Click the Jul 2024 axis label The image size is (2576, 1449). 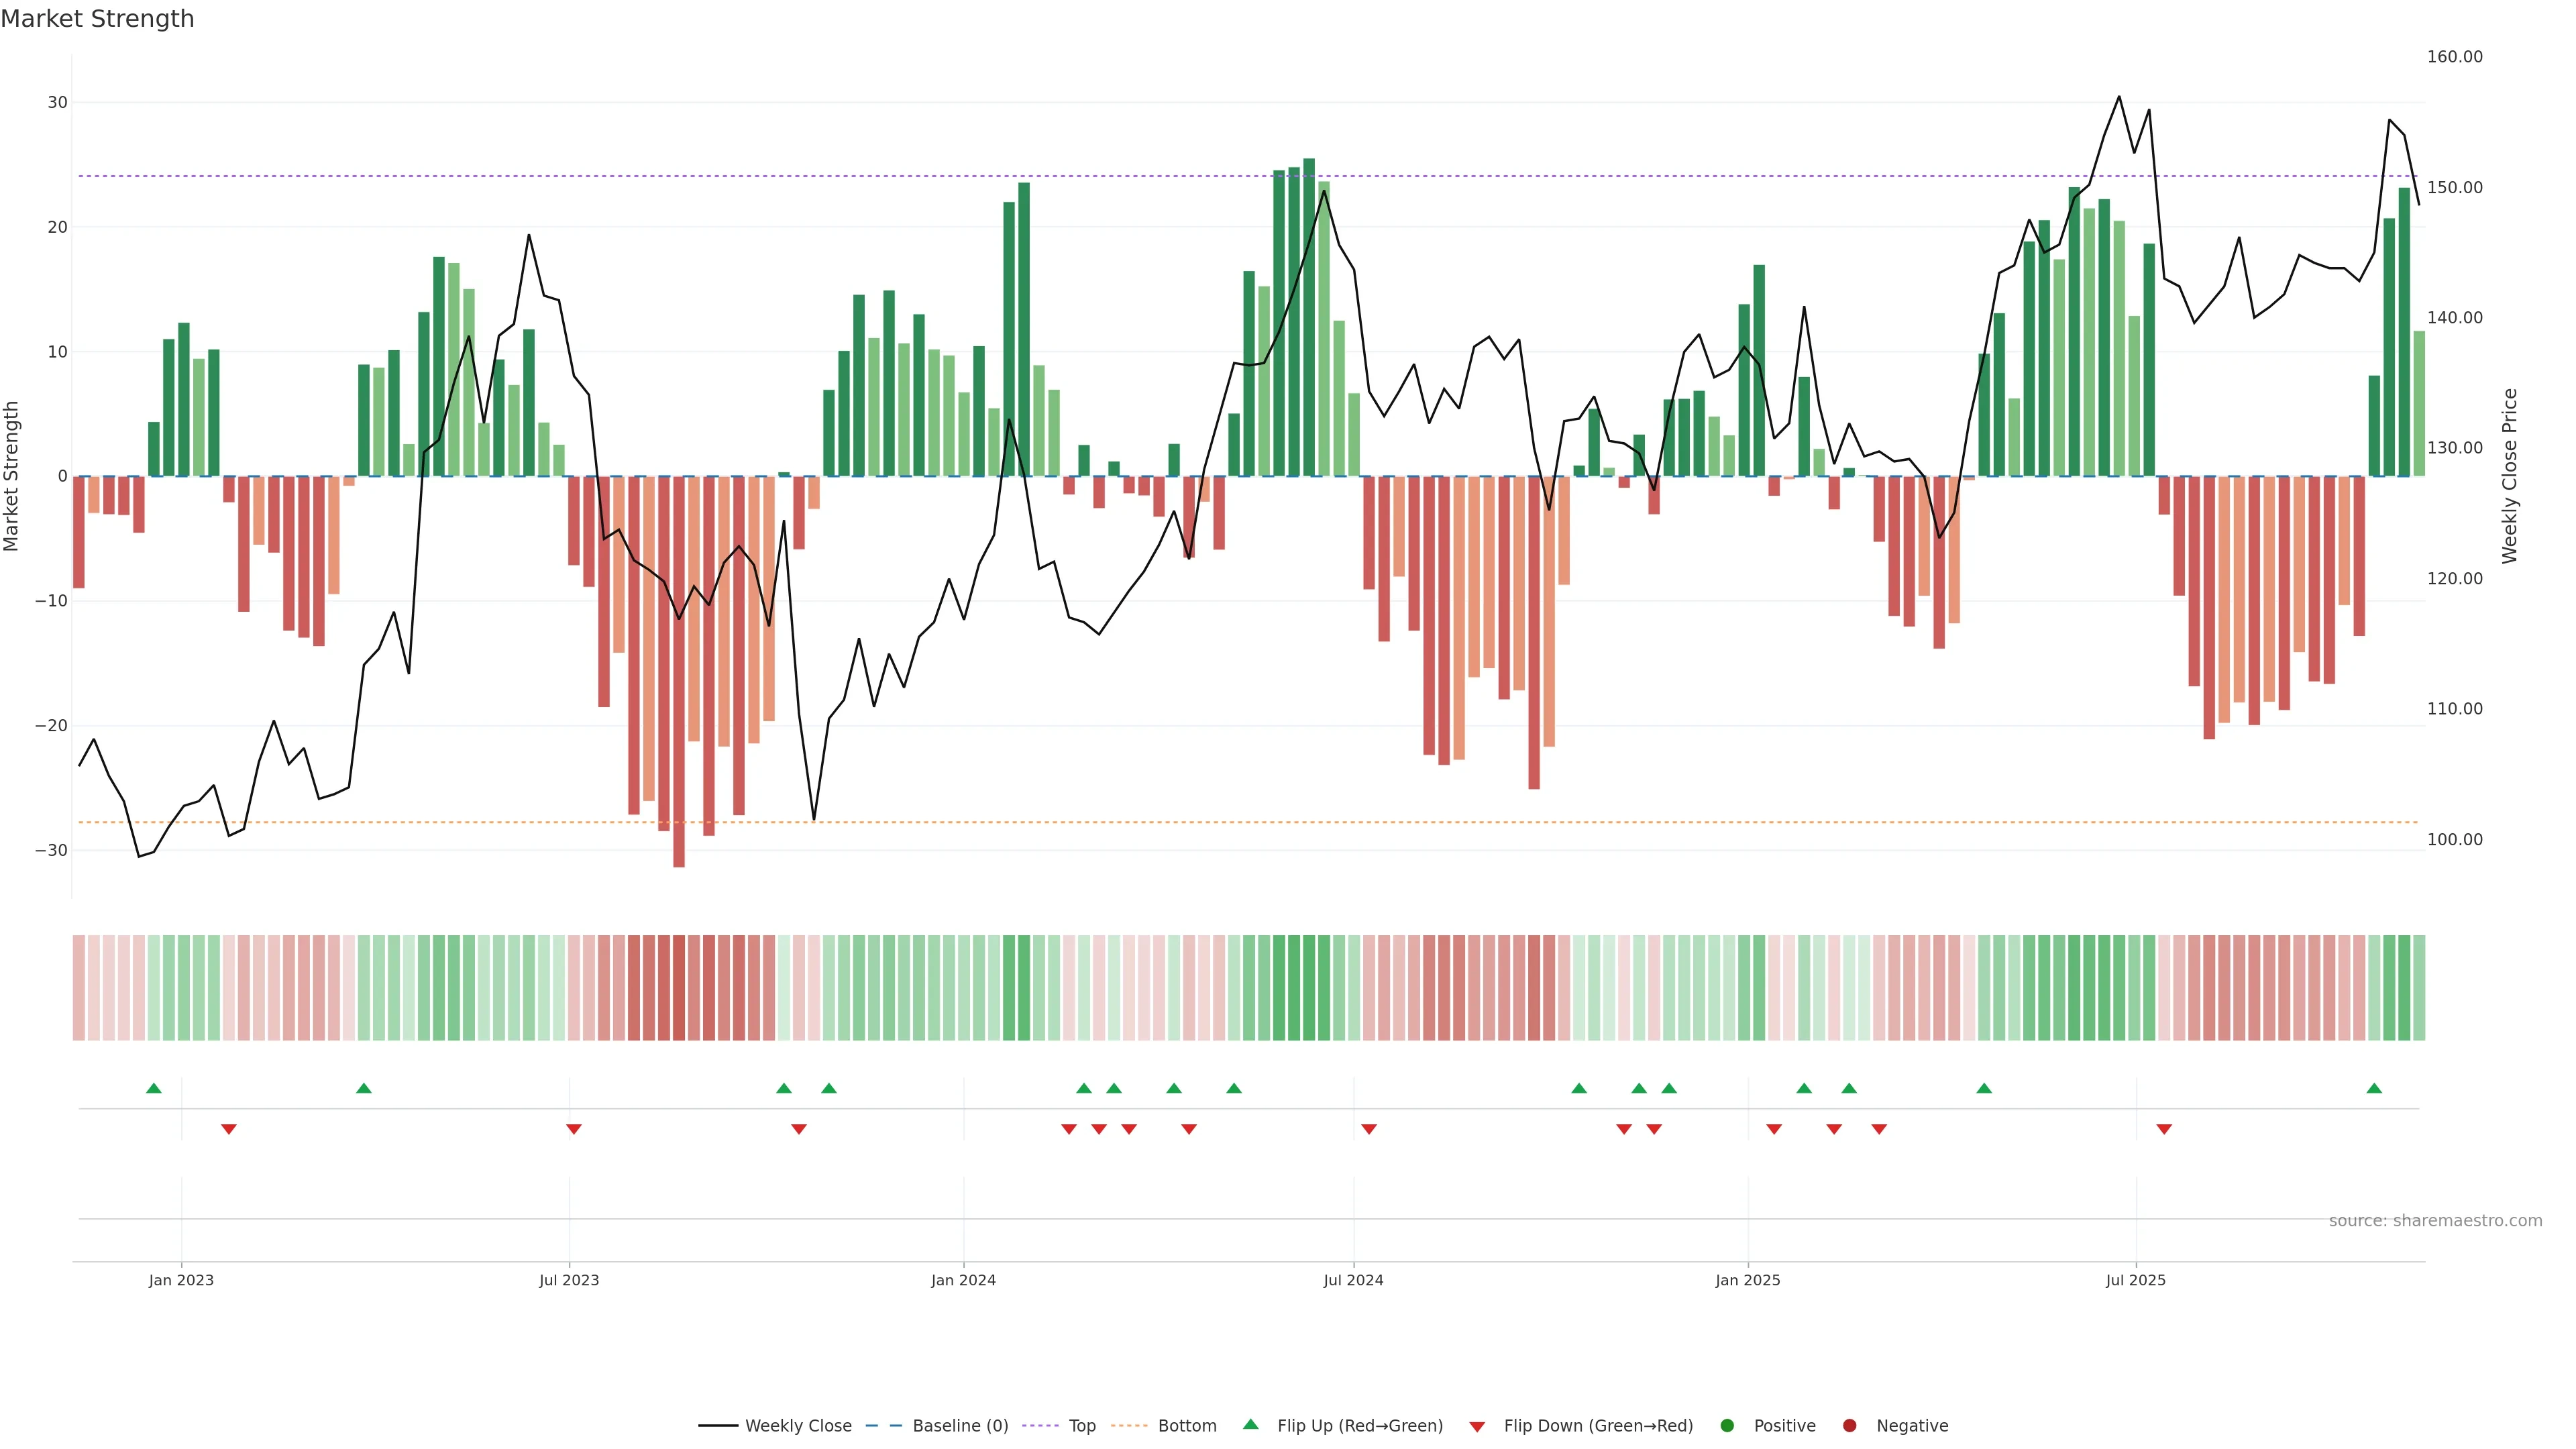[1353, 1280]
